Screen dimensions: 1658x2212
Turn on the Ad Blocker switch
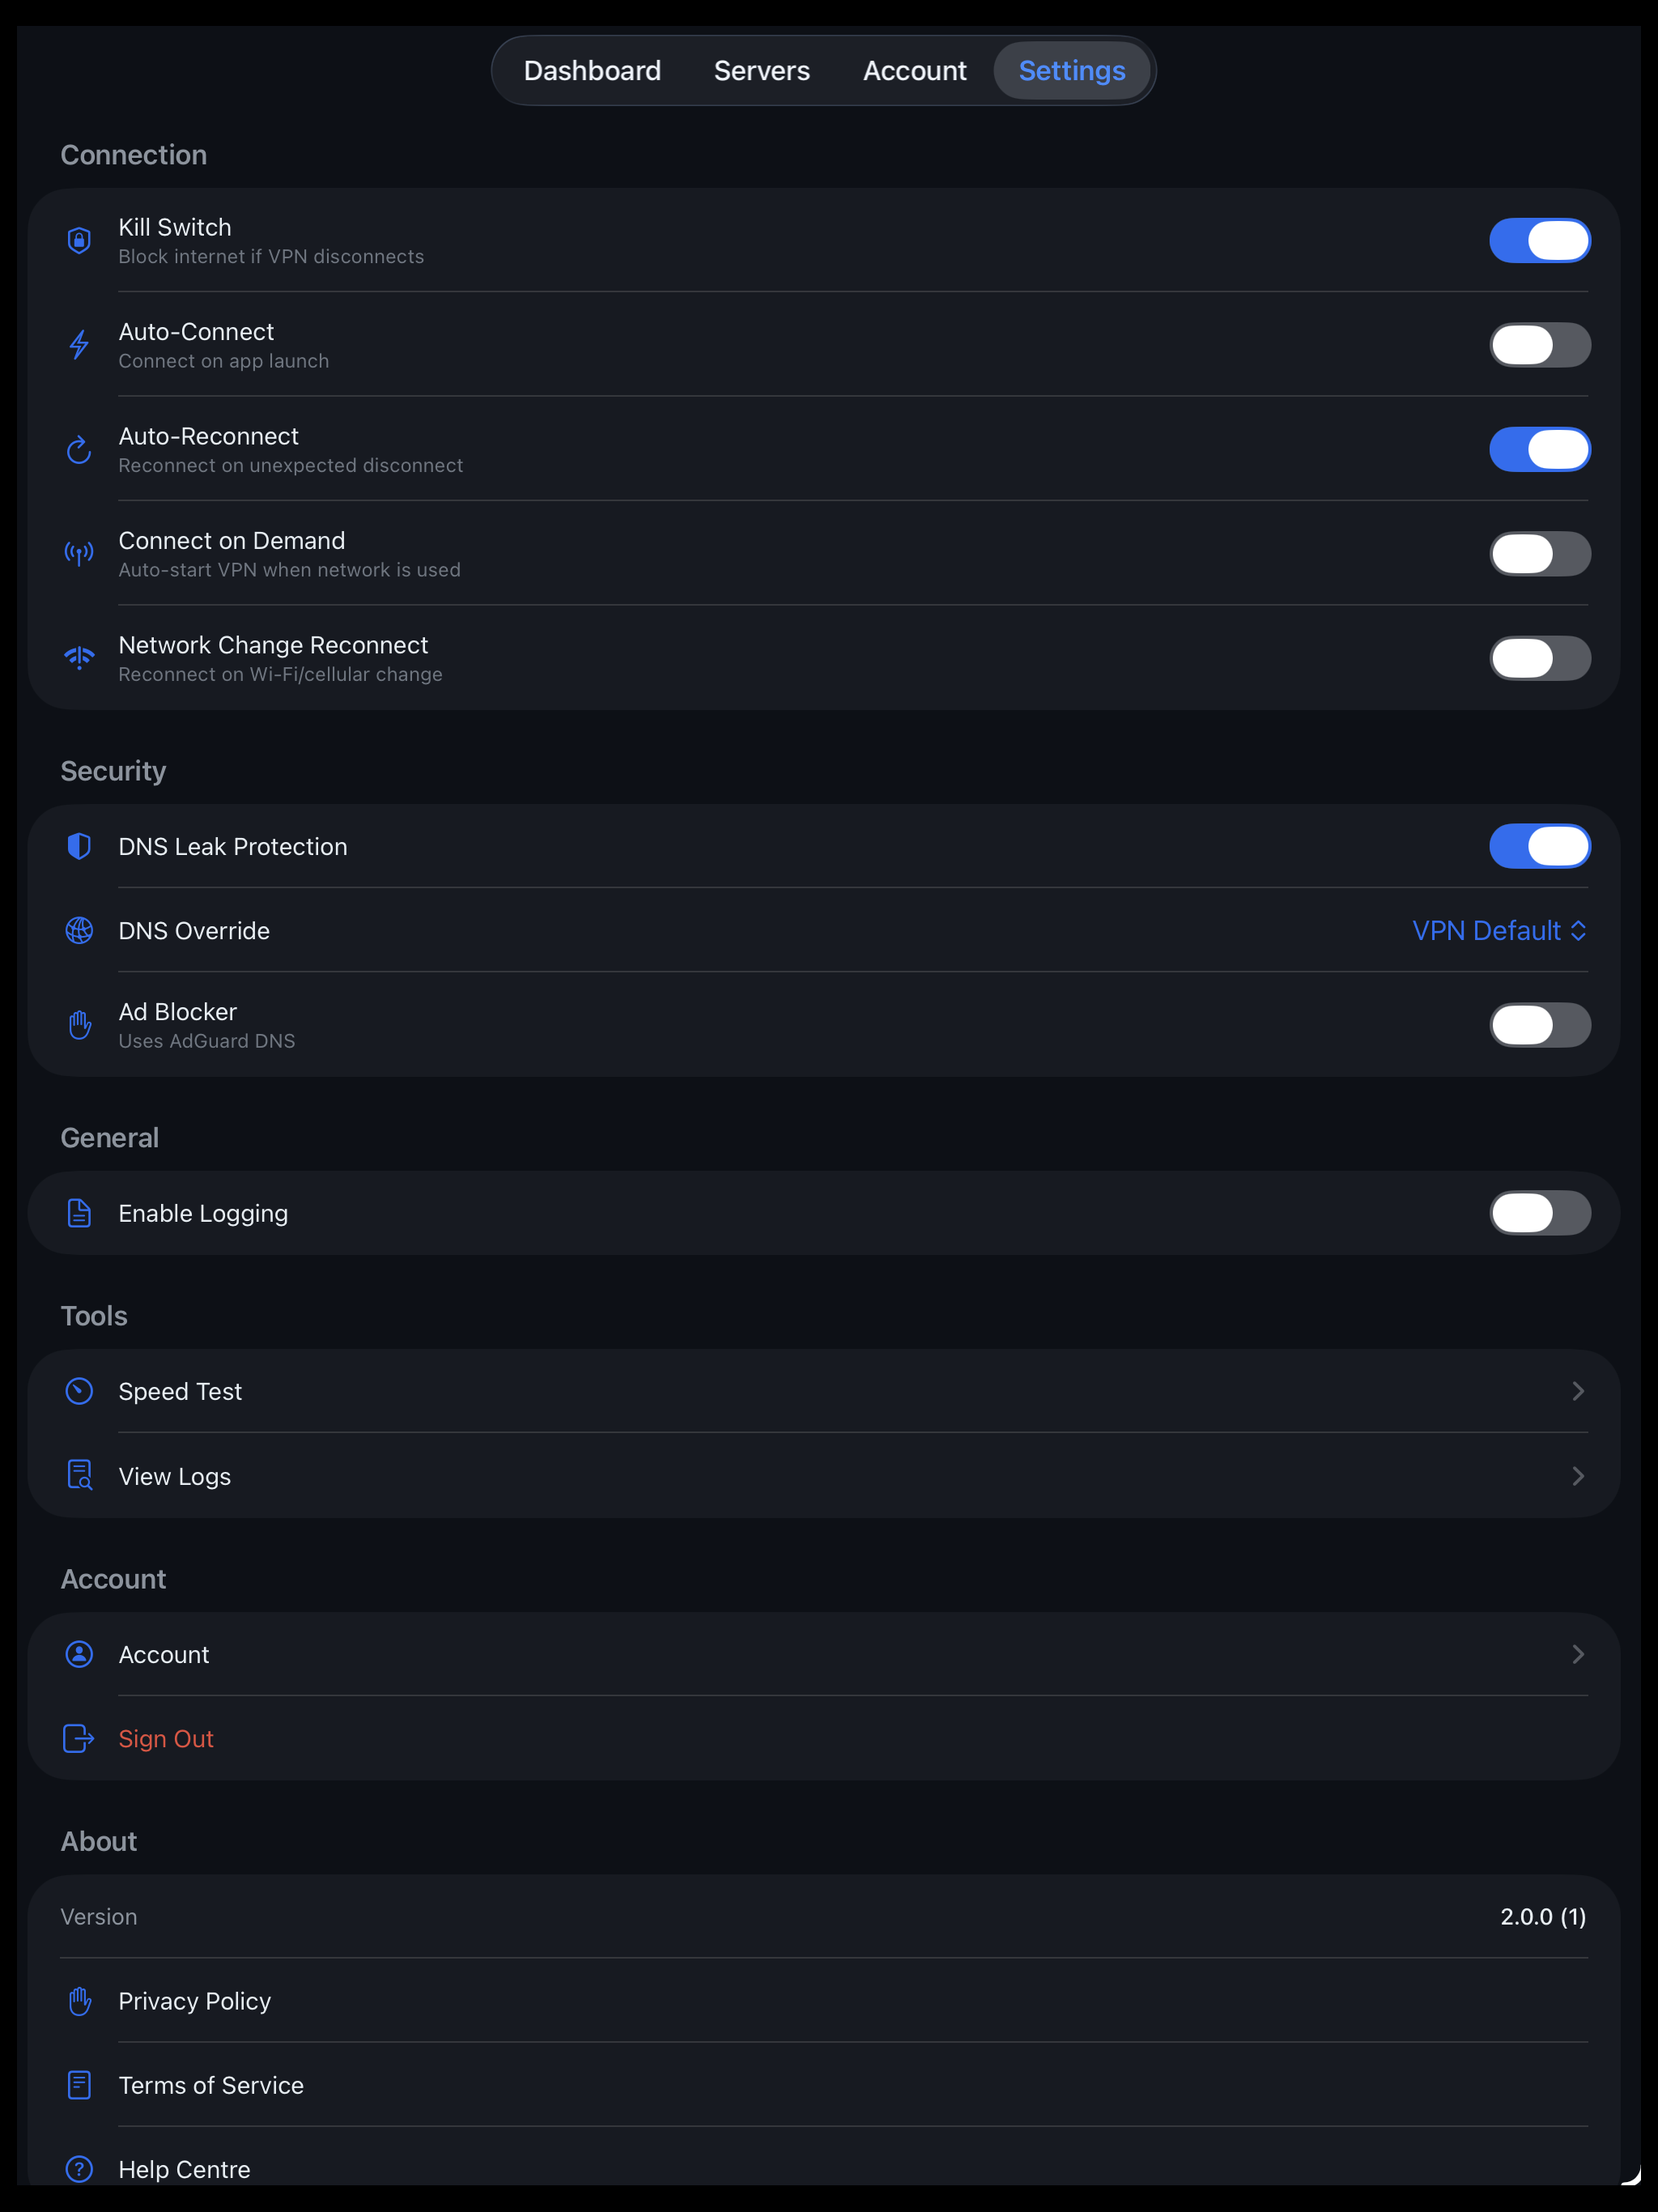point(1540,1025)
